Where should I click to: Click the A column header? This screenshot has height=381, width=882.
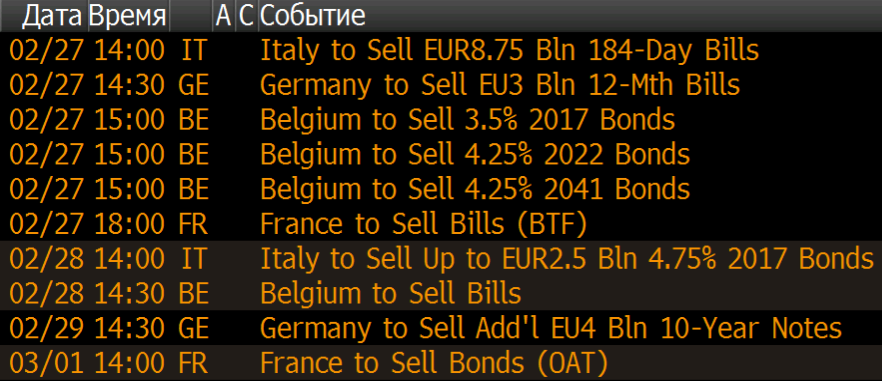click(x=223, y=16)
